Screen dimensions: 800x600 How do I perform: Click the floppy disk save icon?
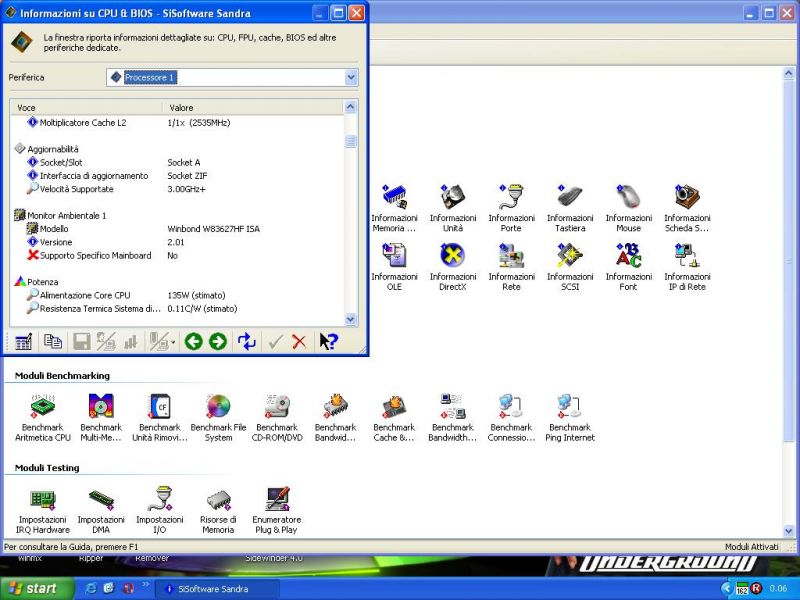(82, 341)
